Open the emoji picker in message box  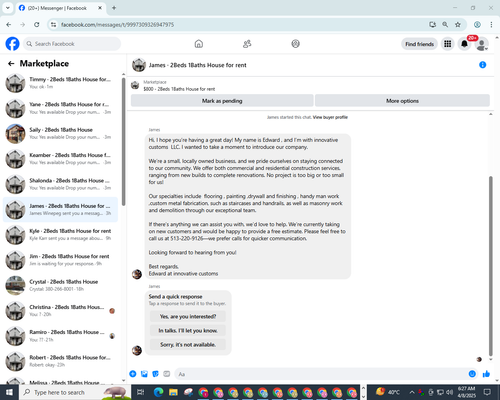[x=472, y=374]
